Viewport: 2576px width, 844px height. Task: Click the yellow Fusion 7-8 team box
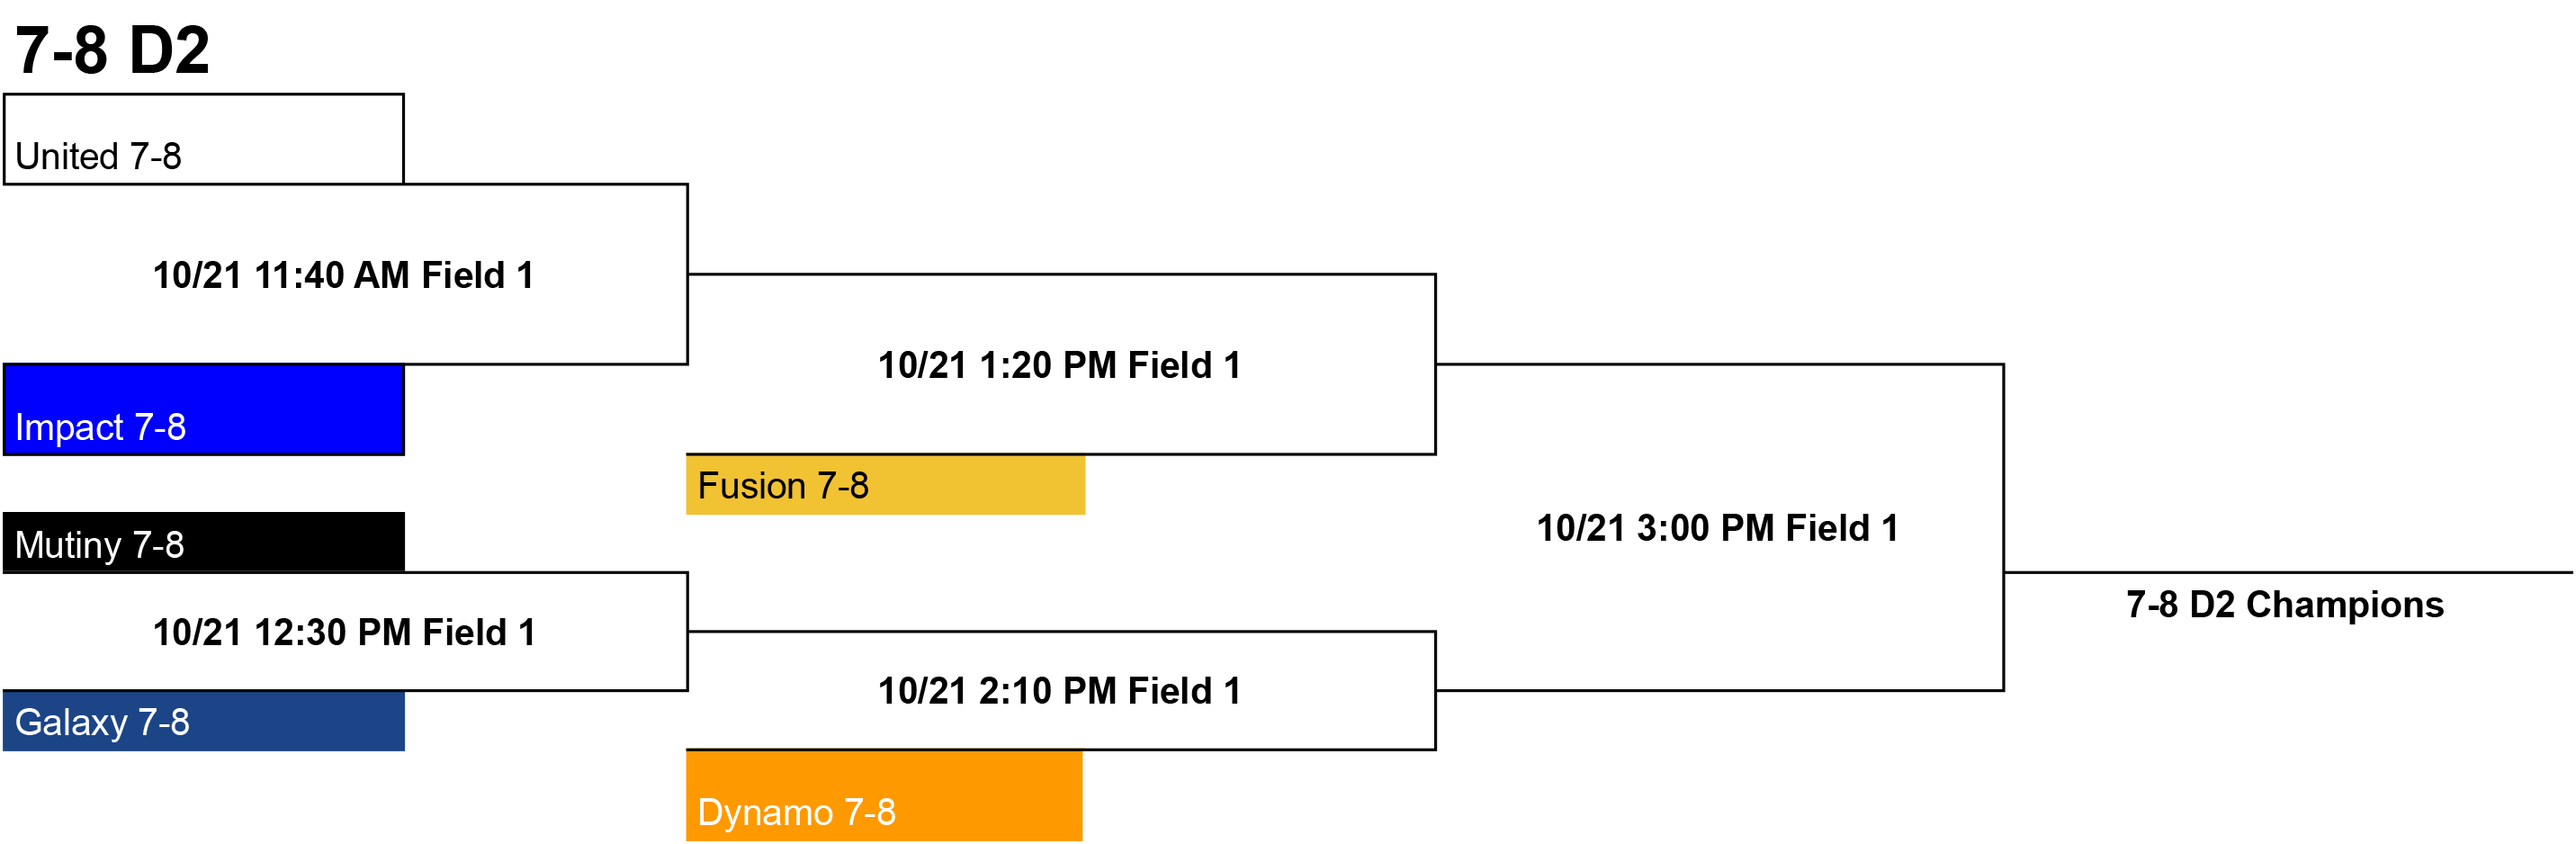(885, 485)
